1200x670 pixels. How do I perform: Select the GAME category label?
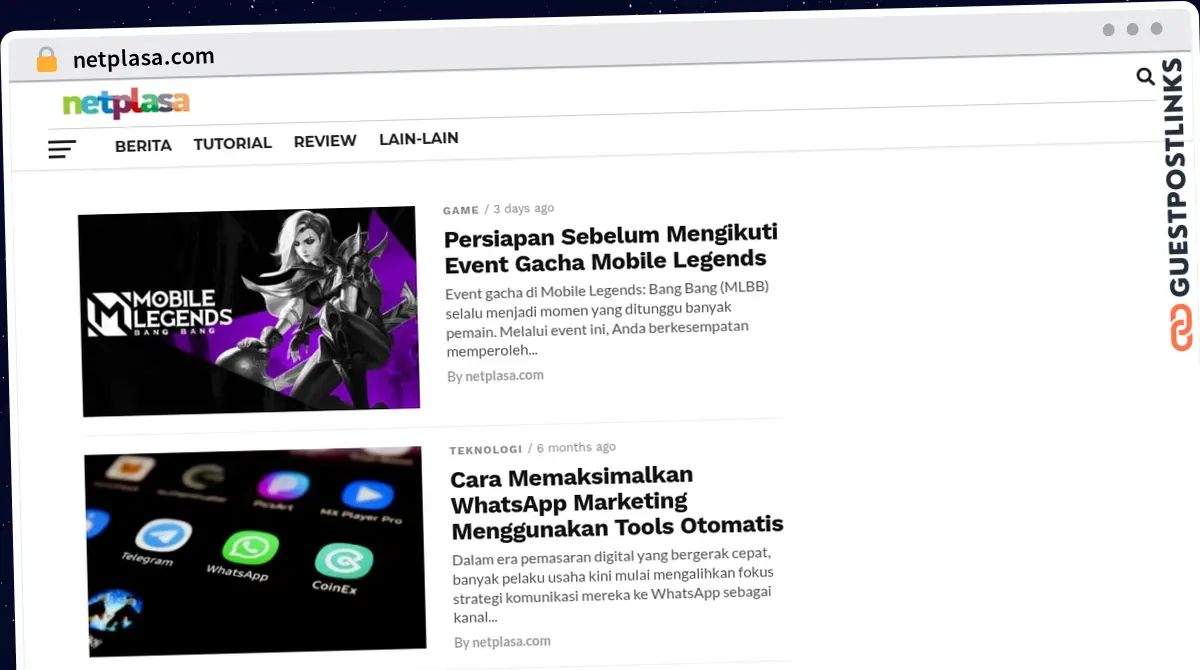pos(461,211)
